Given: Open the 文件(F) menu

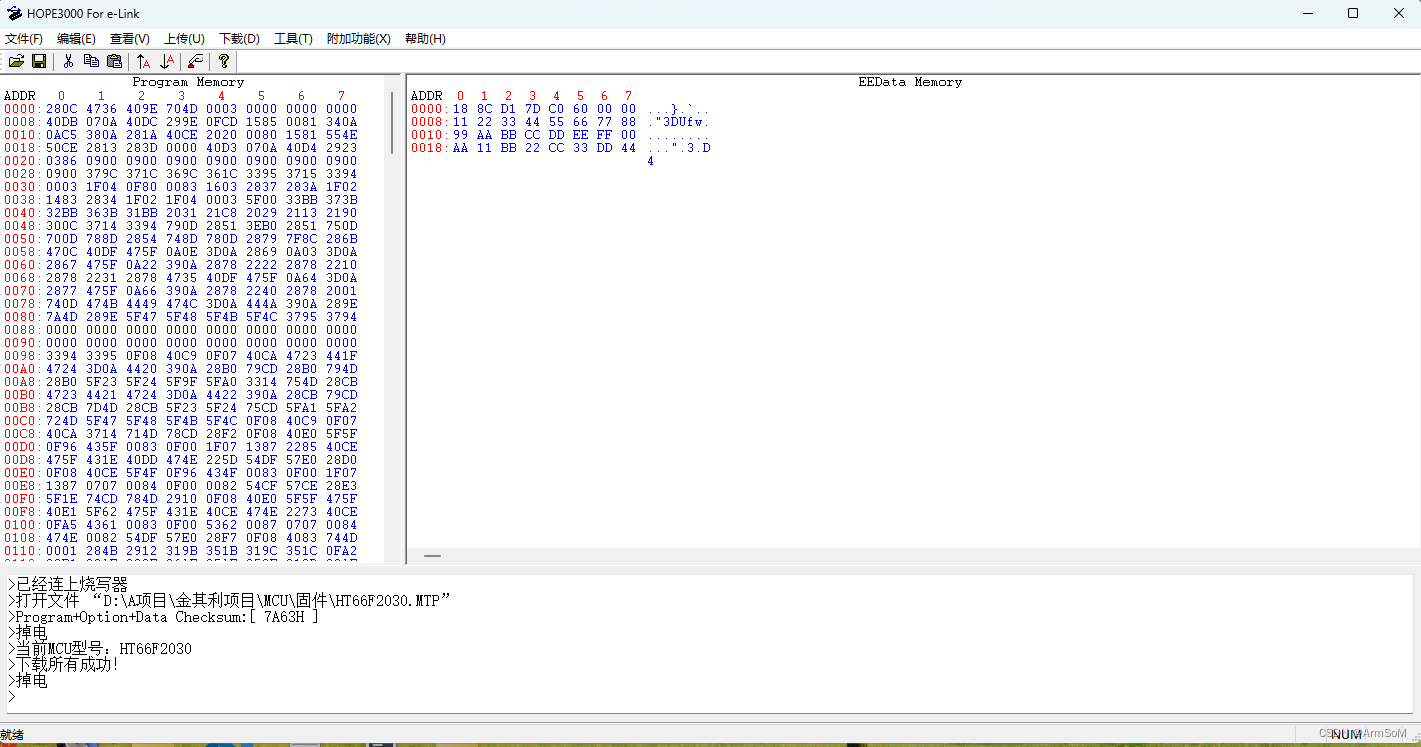Looking at the screenshot, I should (24, 39).
